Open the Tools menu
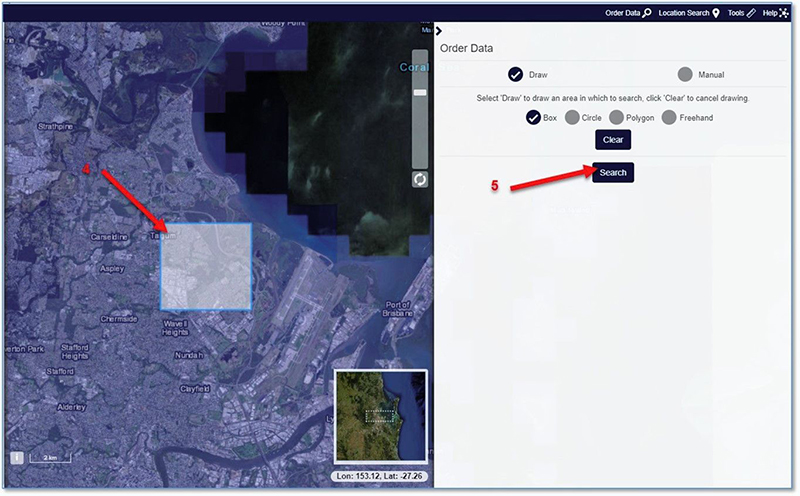This screenshot has height=496, width=800. [736, 13]
